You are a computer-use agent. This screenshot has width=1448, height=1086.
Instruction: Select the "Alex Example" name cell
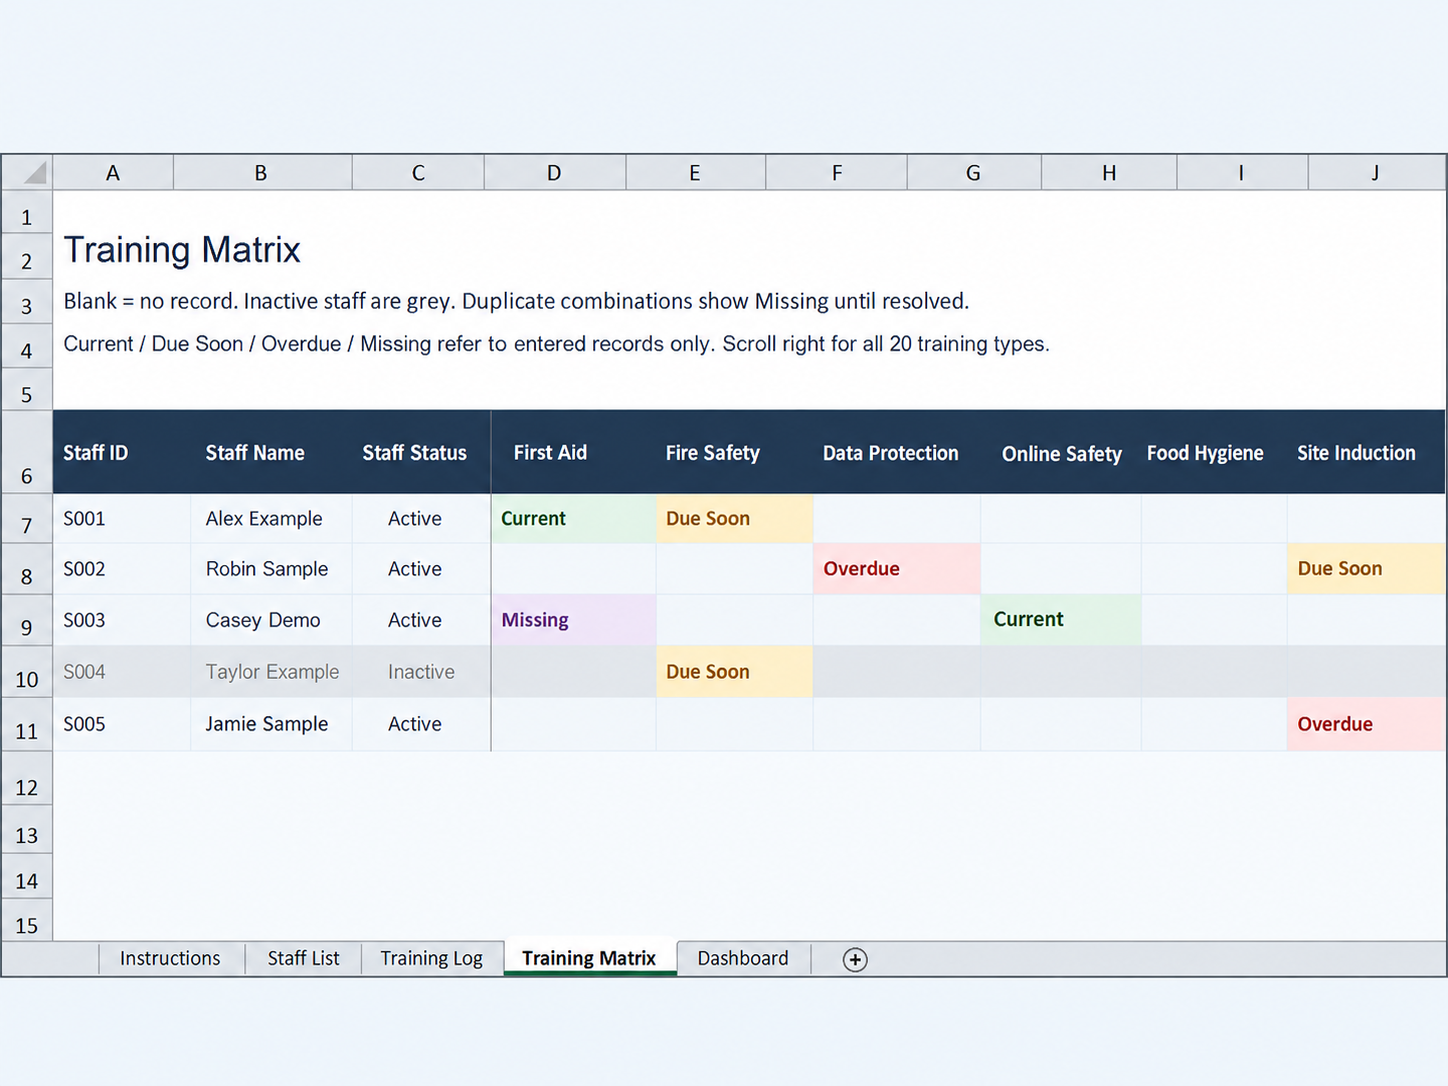pos(272,518)
